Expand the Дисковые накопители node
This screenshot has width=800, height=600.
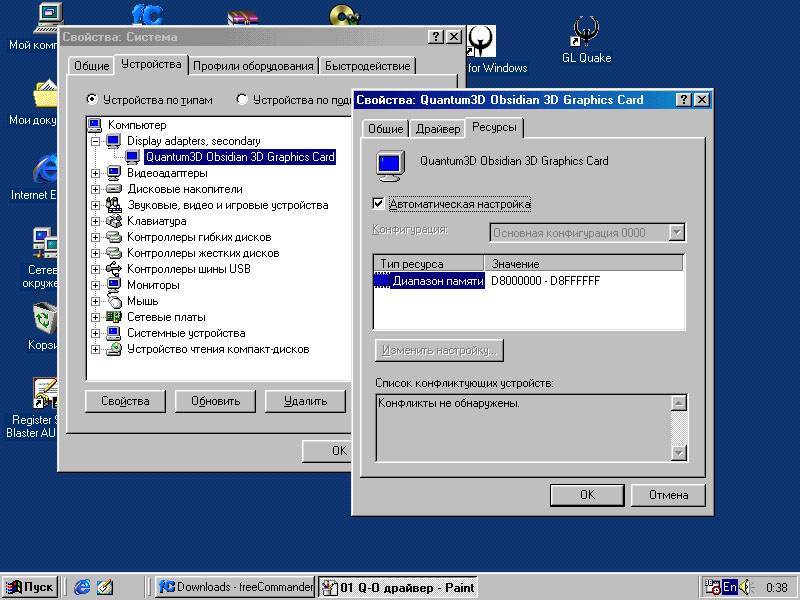click(x=95, y=189)
